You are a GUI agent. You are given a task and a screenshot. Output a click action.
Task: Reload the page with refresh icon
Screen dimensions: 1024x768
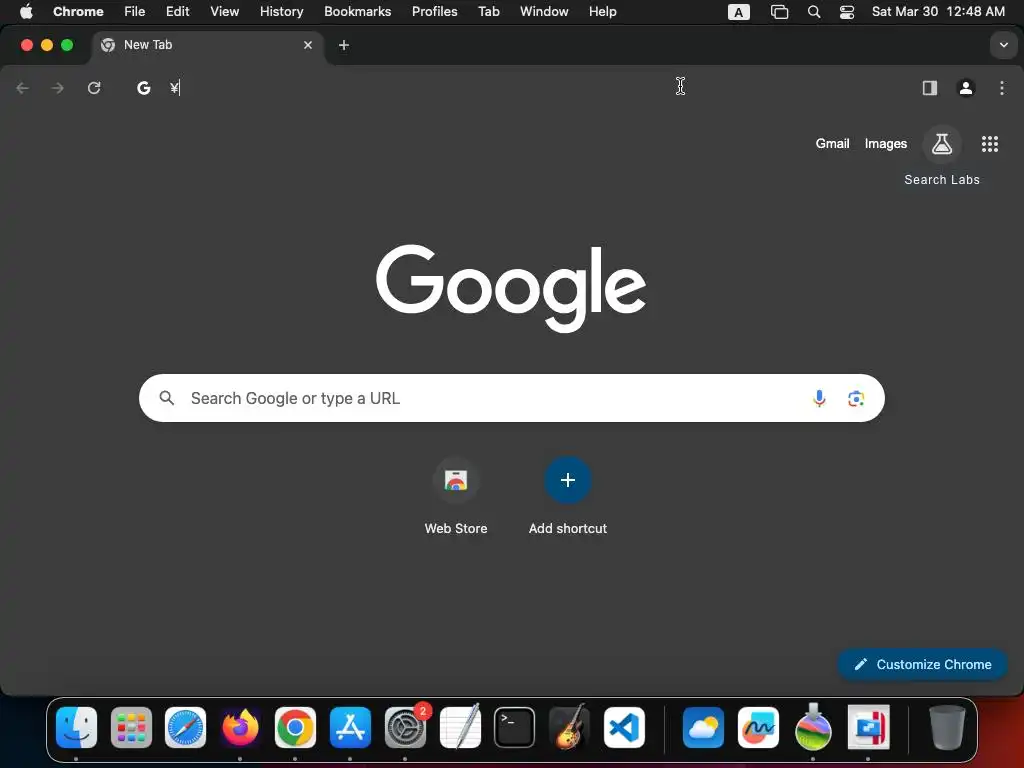click(x=94, y=88)
